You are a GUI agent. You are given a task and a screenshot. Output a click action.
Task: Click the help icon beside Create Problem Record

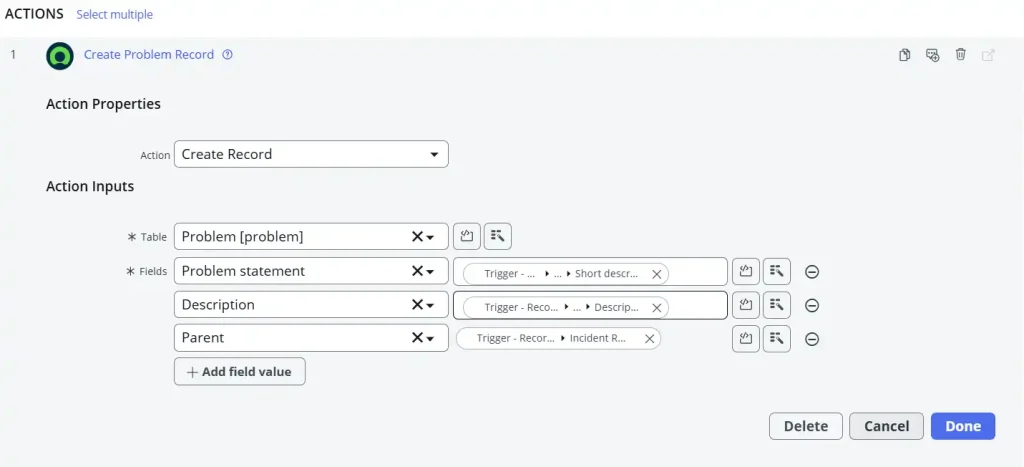(x=227, y=55)
